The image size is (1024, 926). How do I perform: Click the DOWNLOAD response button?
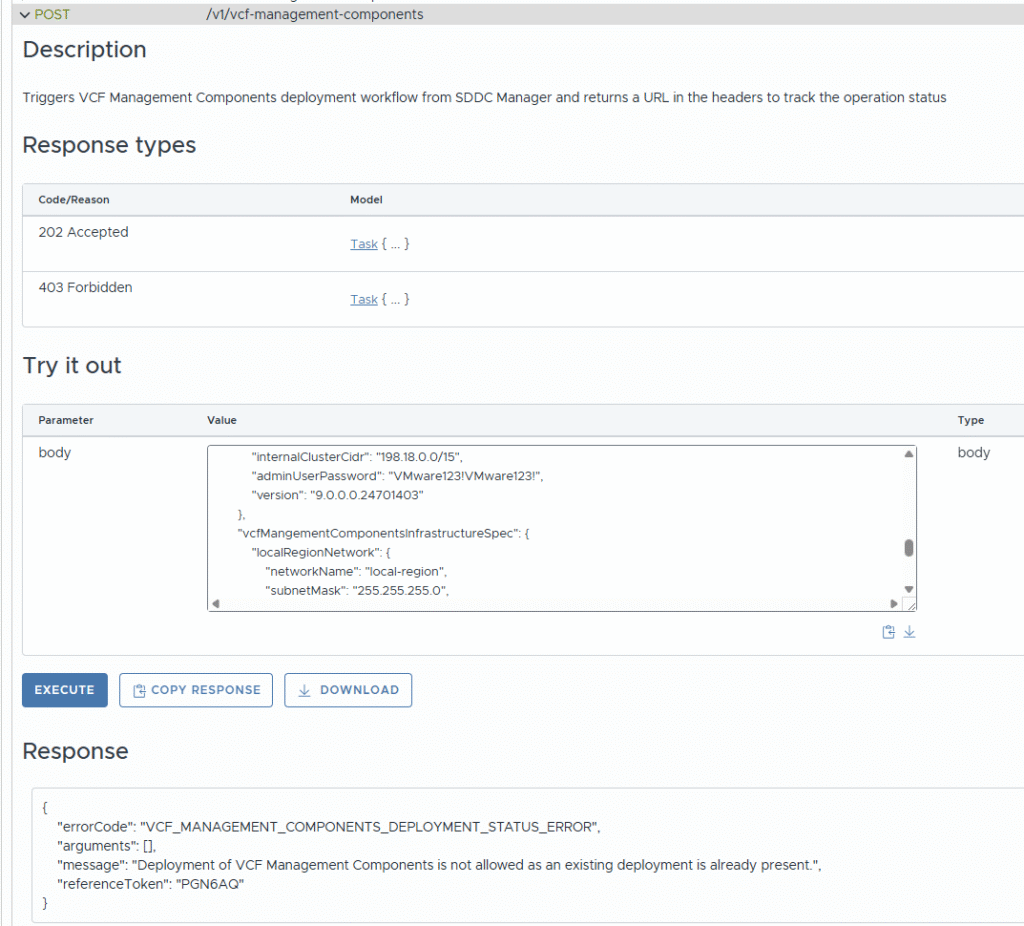pos(348,690)
